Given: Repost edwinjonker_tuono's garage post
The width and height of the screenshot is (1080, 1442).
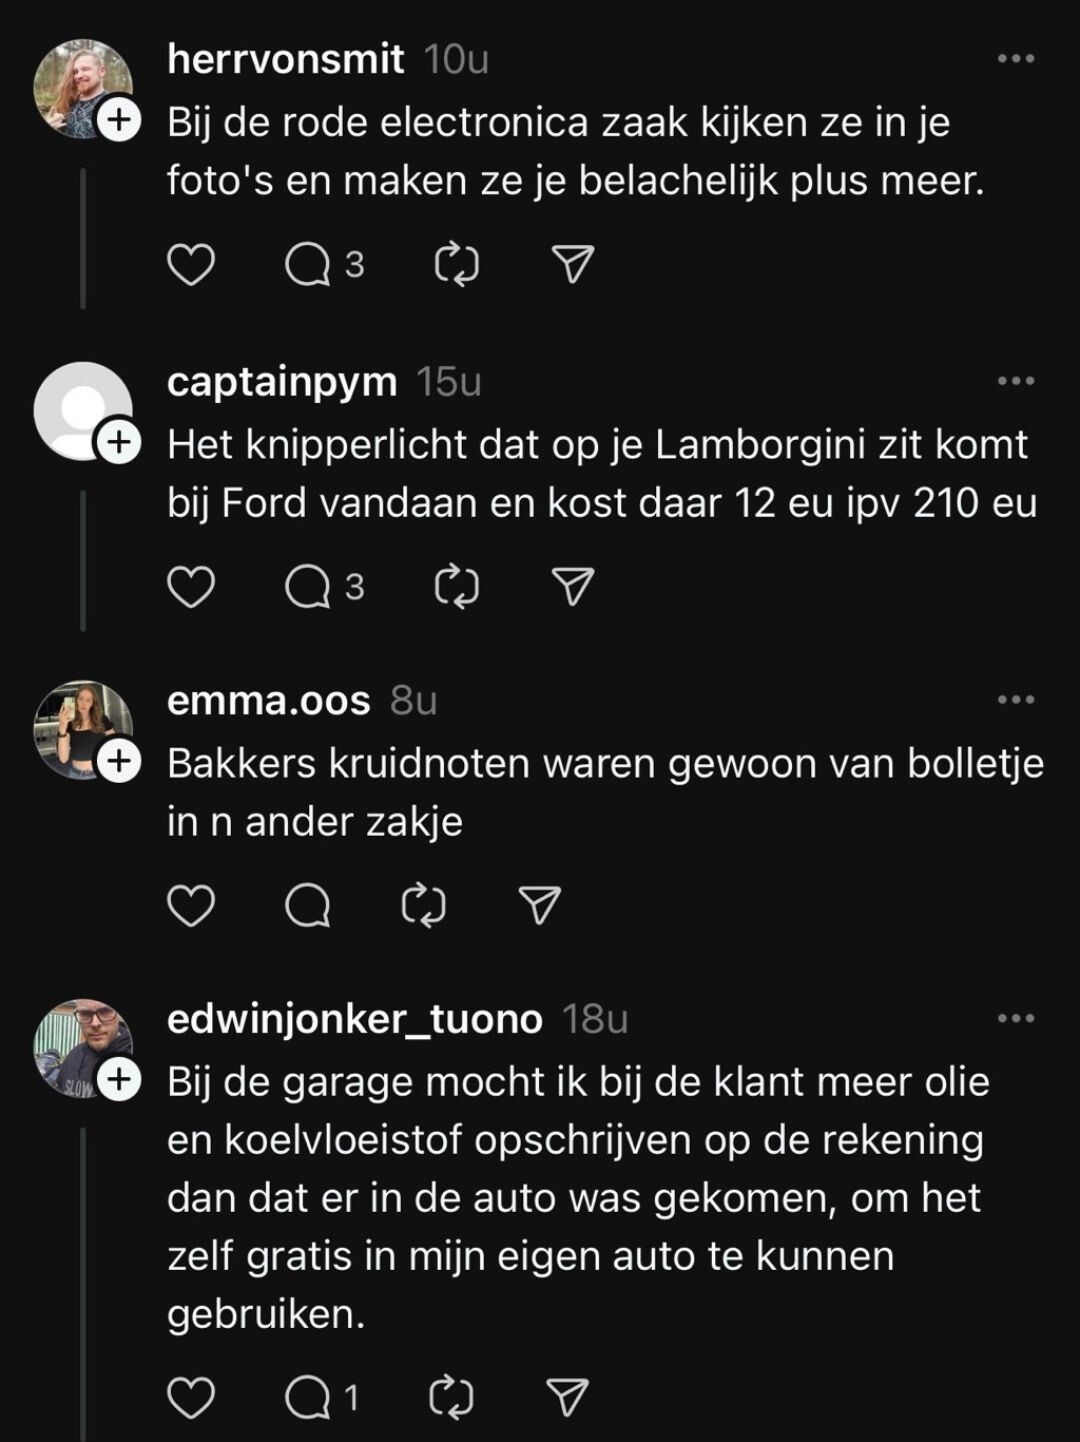Looking at the screenshot, I should coord(451,1398).
